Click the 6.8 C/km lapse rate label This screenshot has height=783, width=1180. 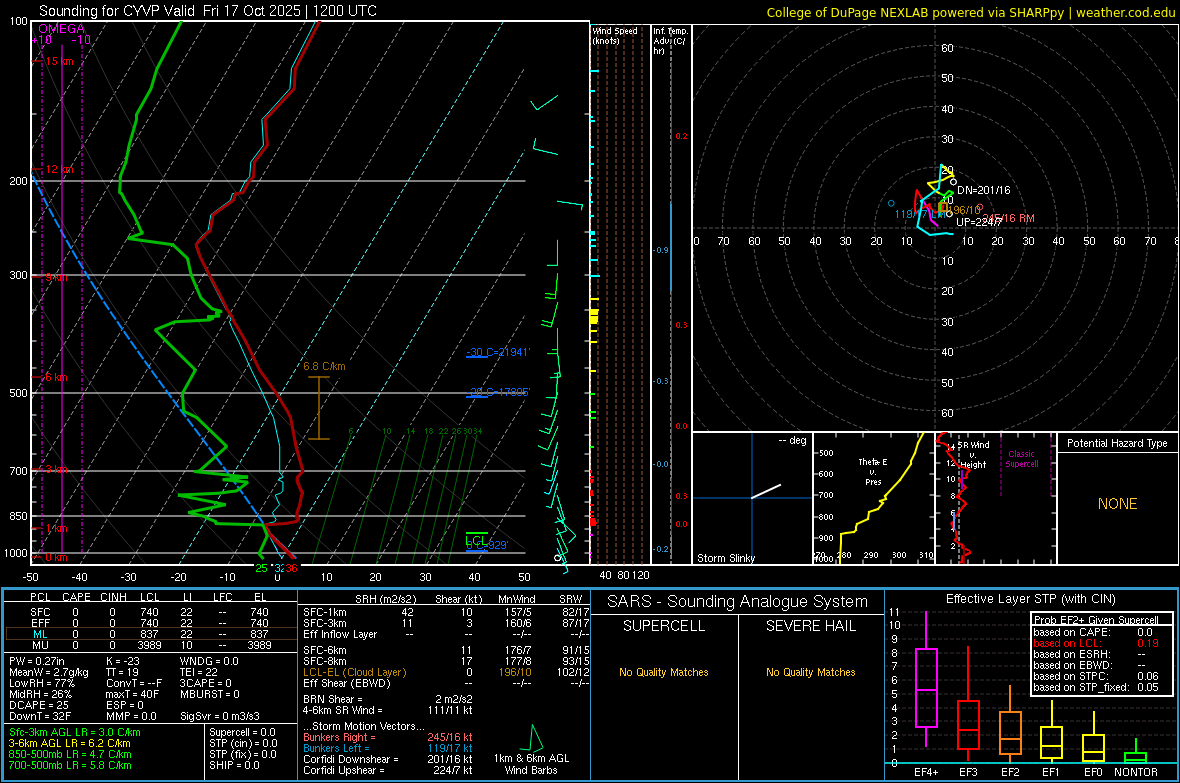point(324,367)
